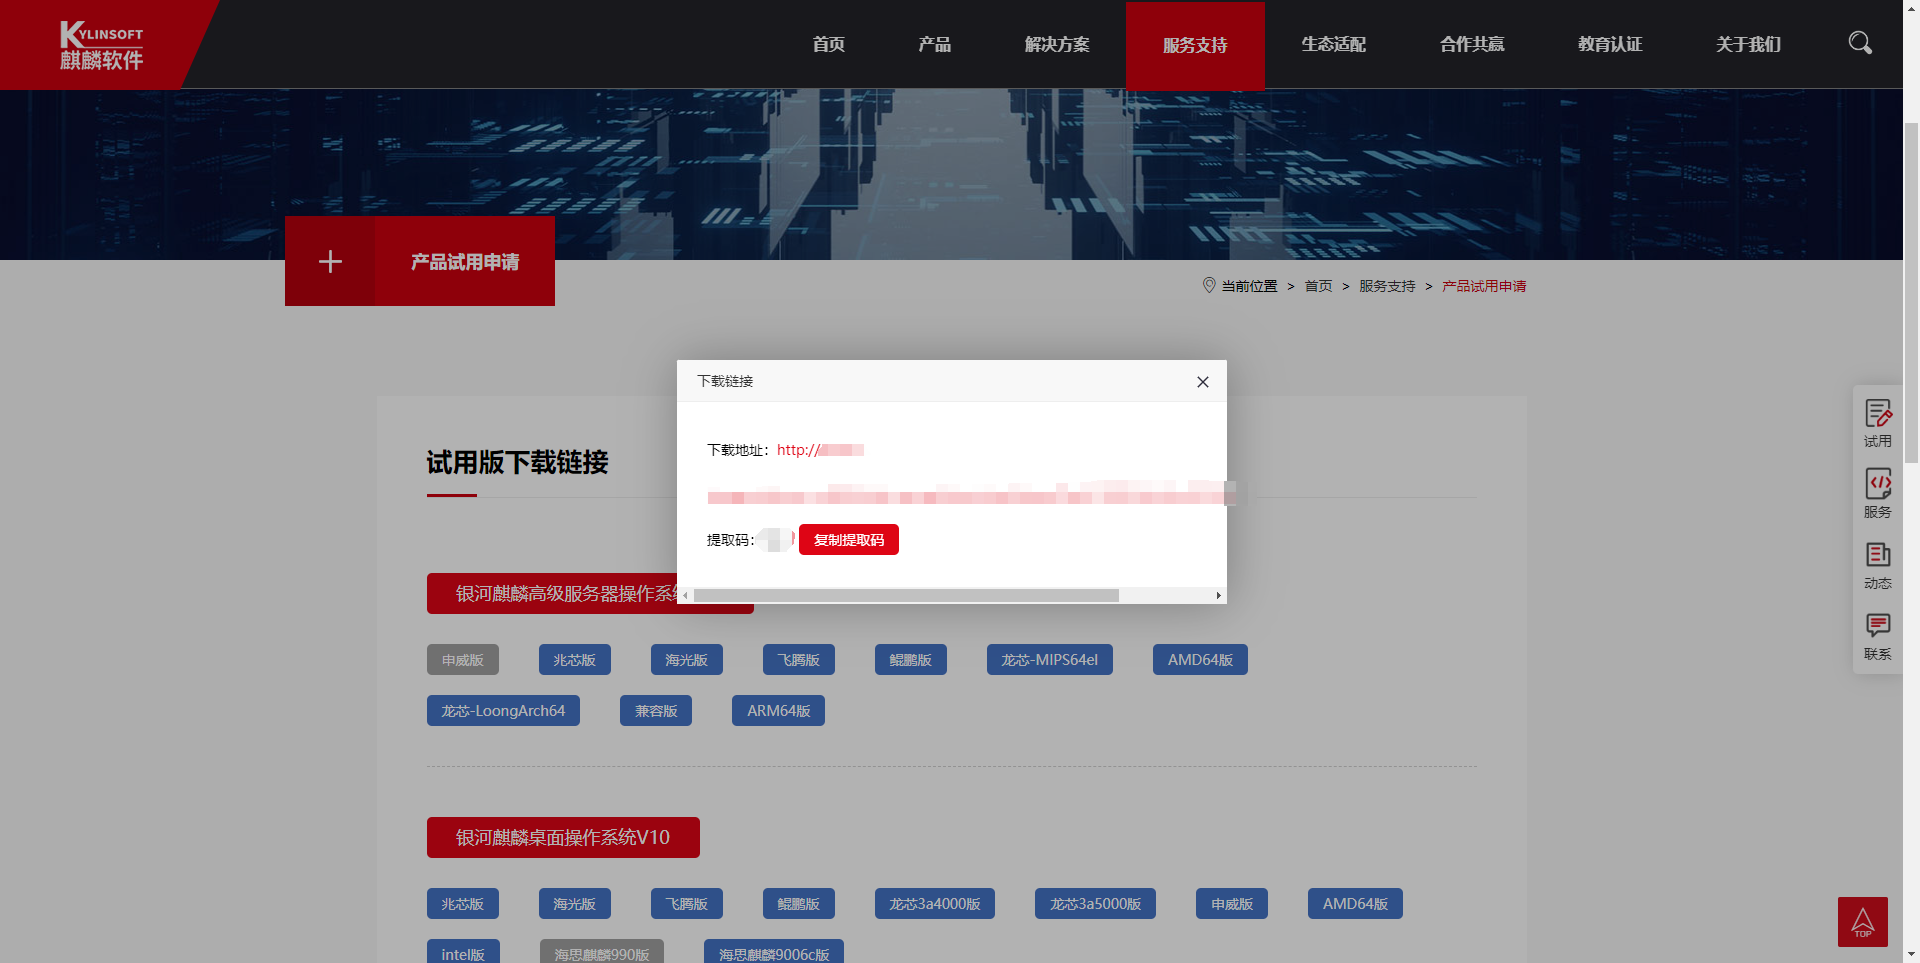
Task: Click page scrollbar down arrow
Action: [1911, 955]
